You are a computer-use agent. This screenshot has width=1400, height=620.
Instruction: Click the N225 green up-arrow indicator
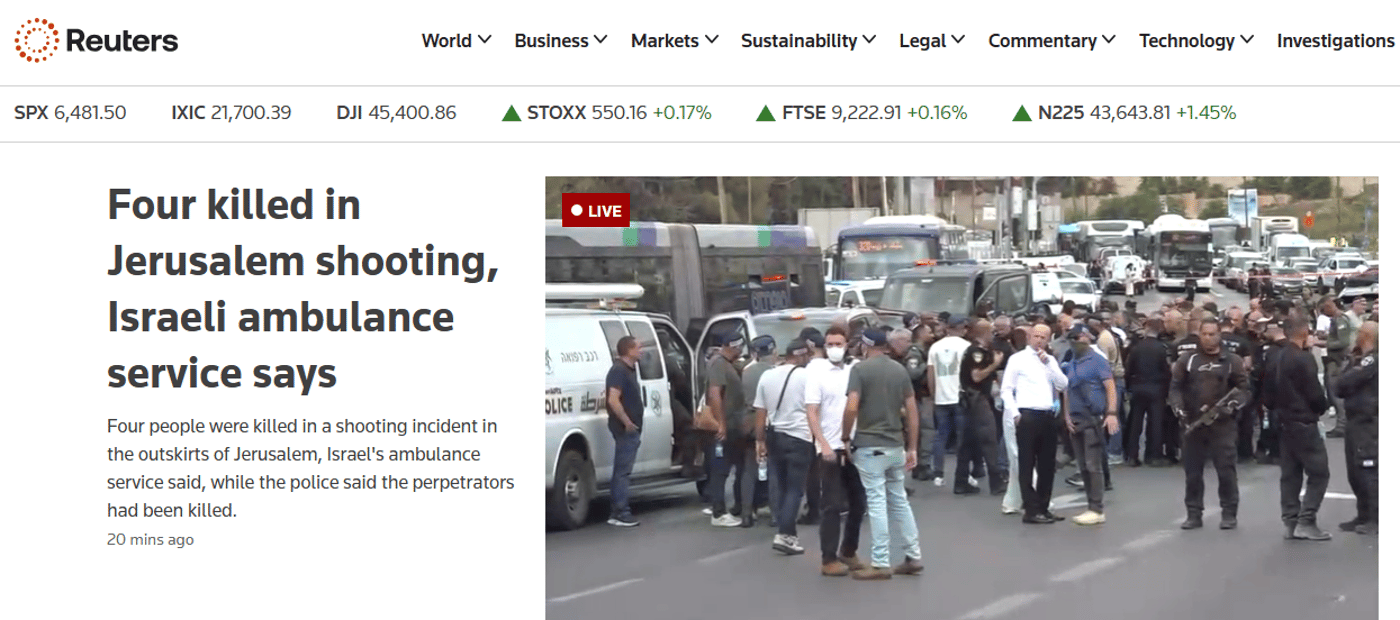click(x=1022, y=113)
